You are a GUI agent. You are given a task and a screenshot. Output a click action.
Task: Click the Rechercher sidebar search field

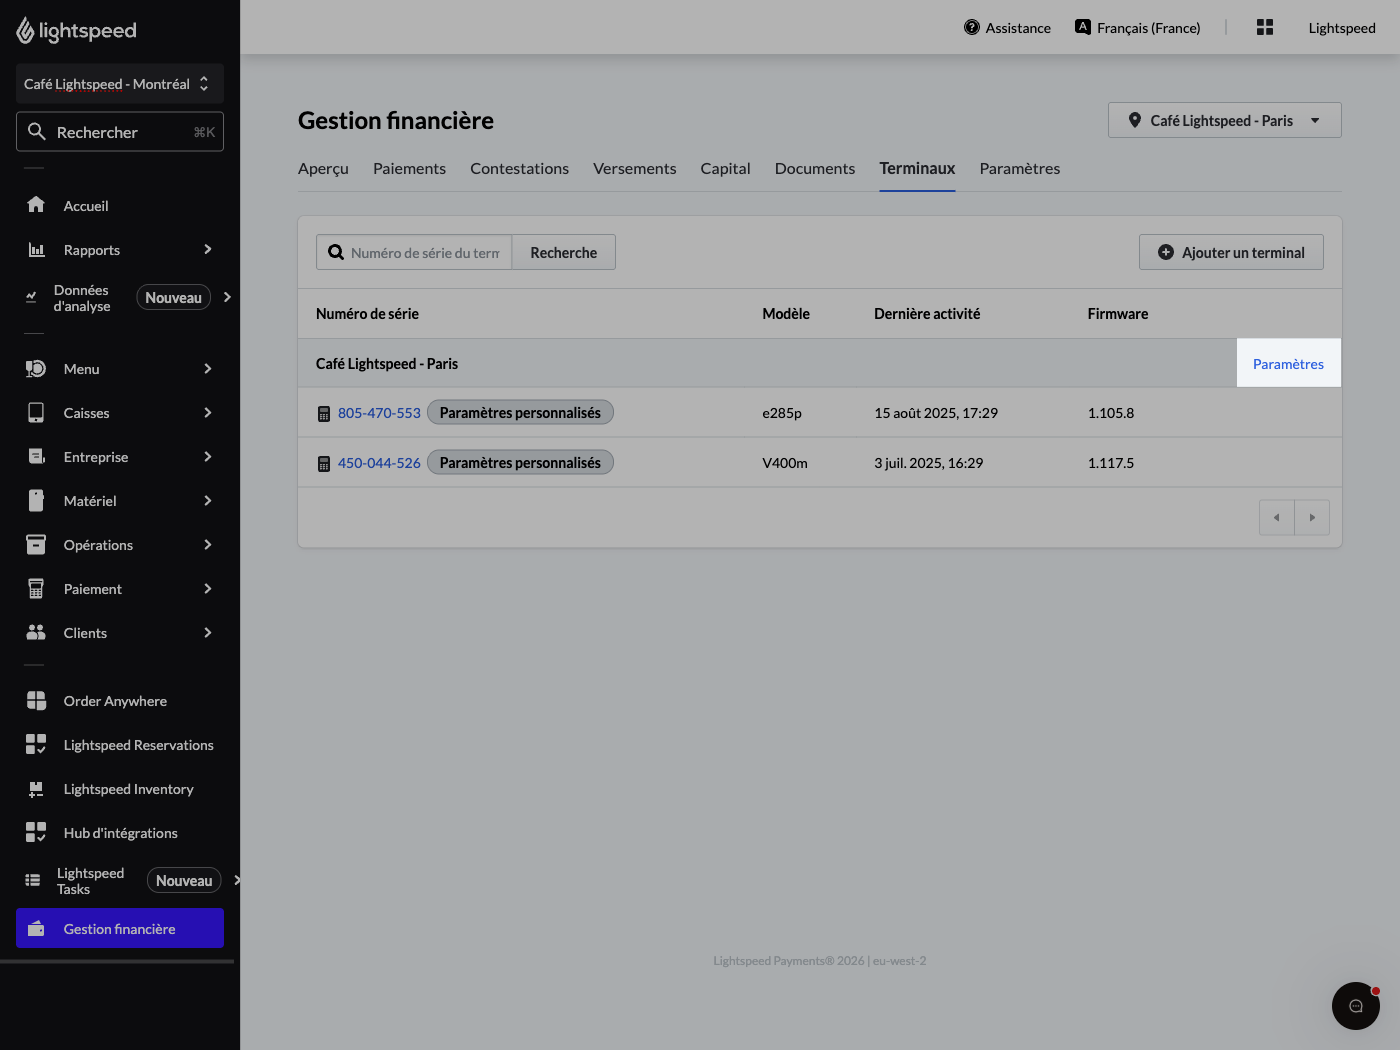click(120, 132)
